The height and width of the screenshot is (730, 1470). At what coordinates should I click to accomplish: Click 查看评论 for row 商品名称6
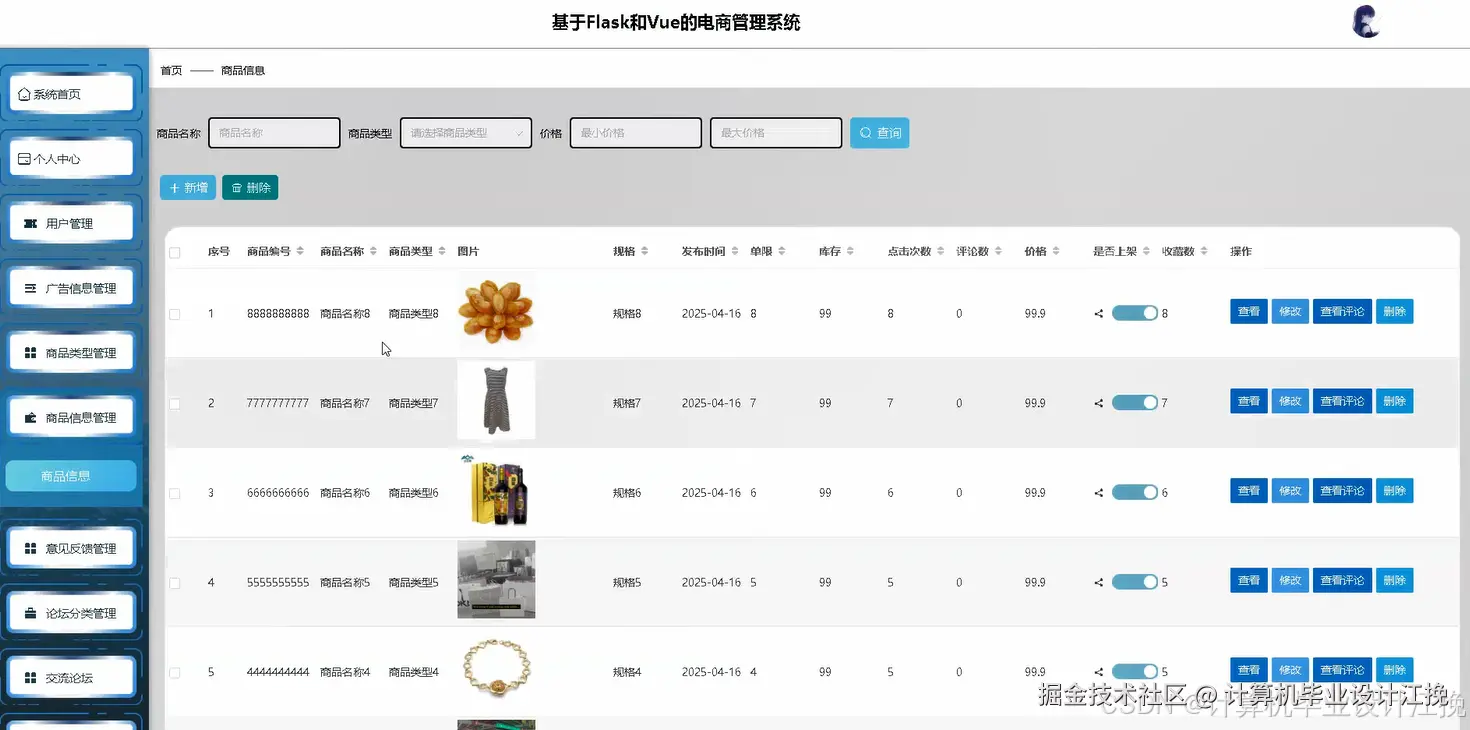pyautogui.click(x=1342, y=490)
